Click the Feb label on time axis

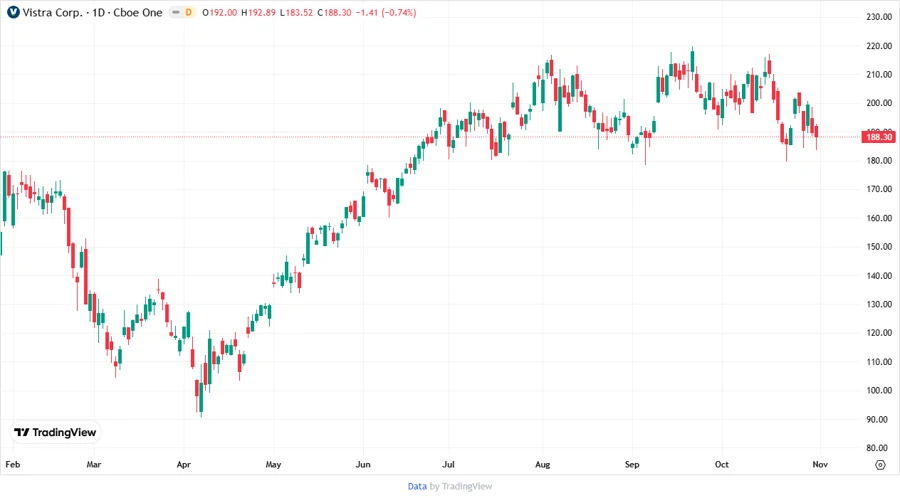coord(13,465)
